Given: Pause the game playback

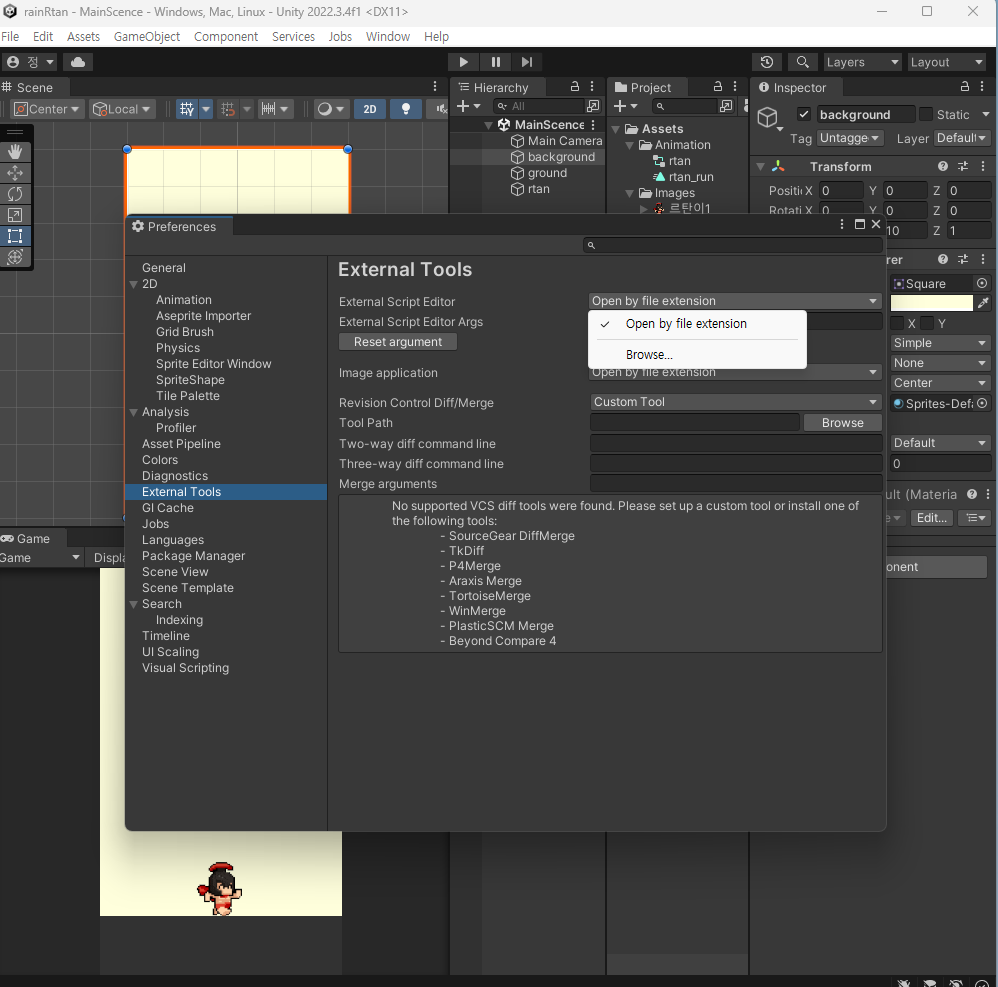Looking at the screenshot, I should click(x=495, y=62).
